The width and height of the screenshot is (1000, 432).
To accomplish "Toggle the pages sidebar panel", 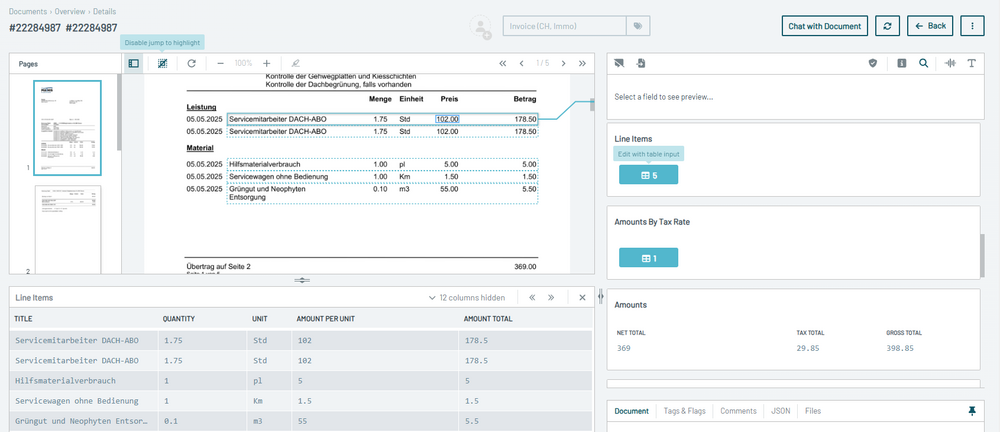I will tap(133, 63).
